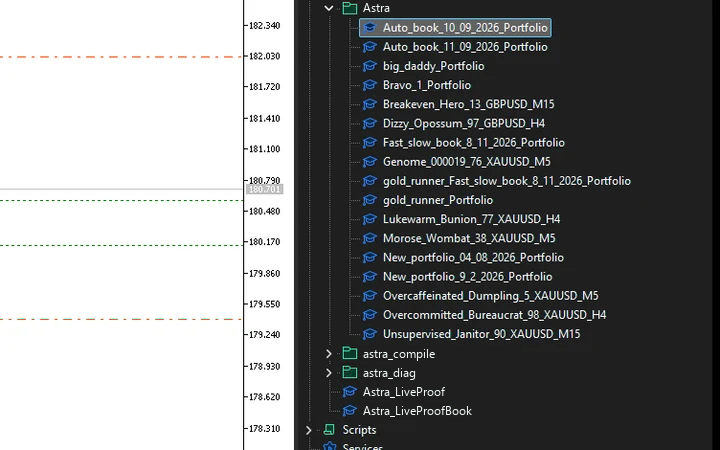Viewport: 720px width, 450px height.
Task: Click the astra_diag folder label
Action: point(389,373)
